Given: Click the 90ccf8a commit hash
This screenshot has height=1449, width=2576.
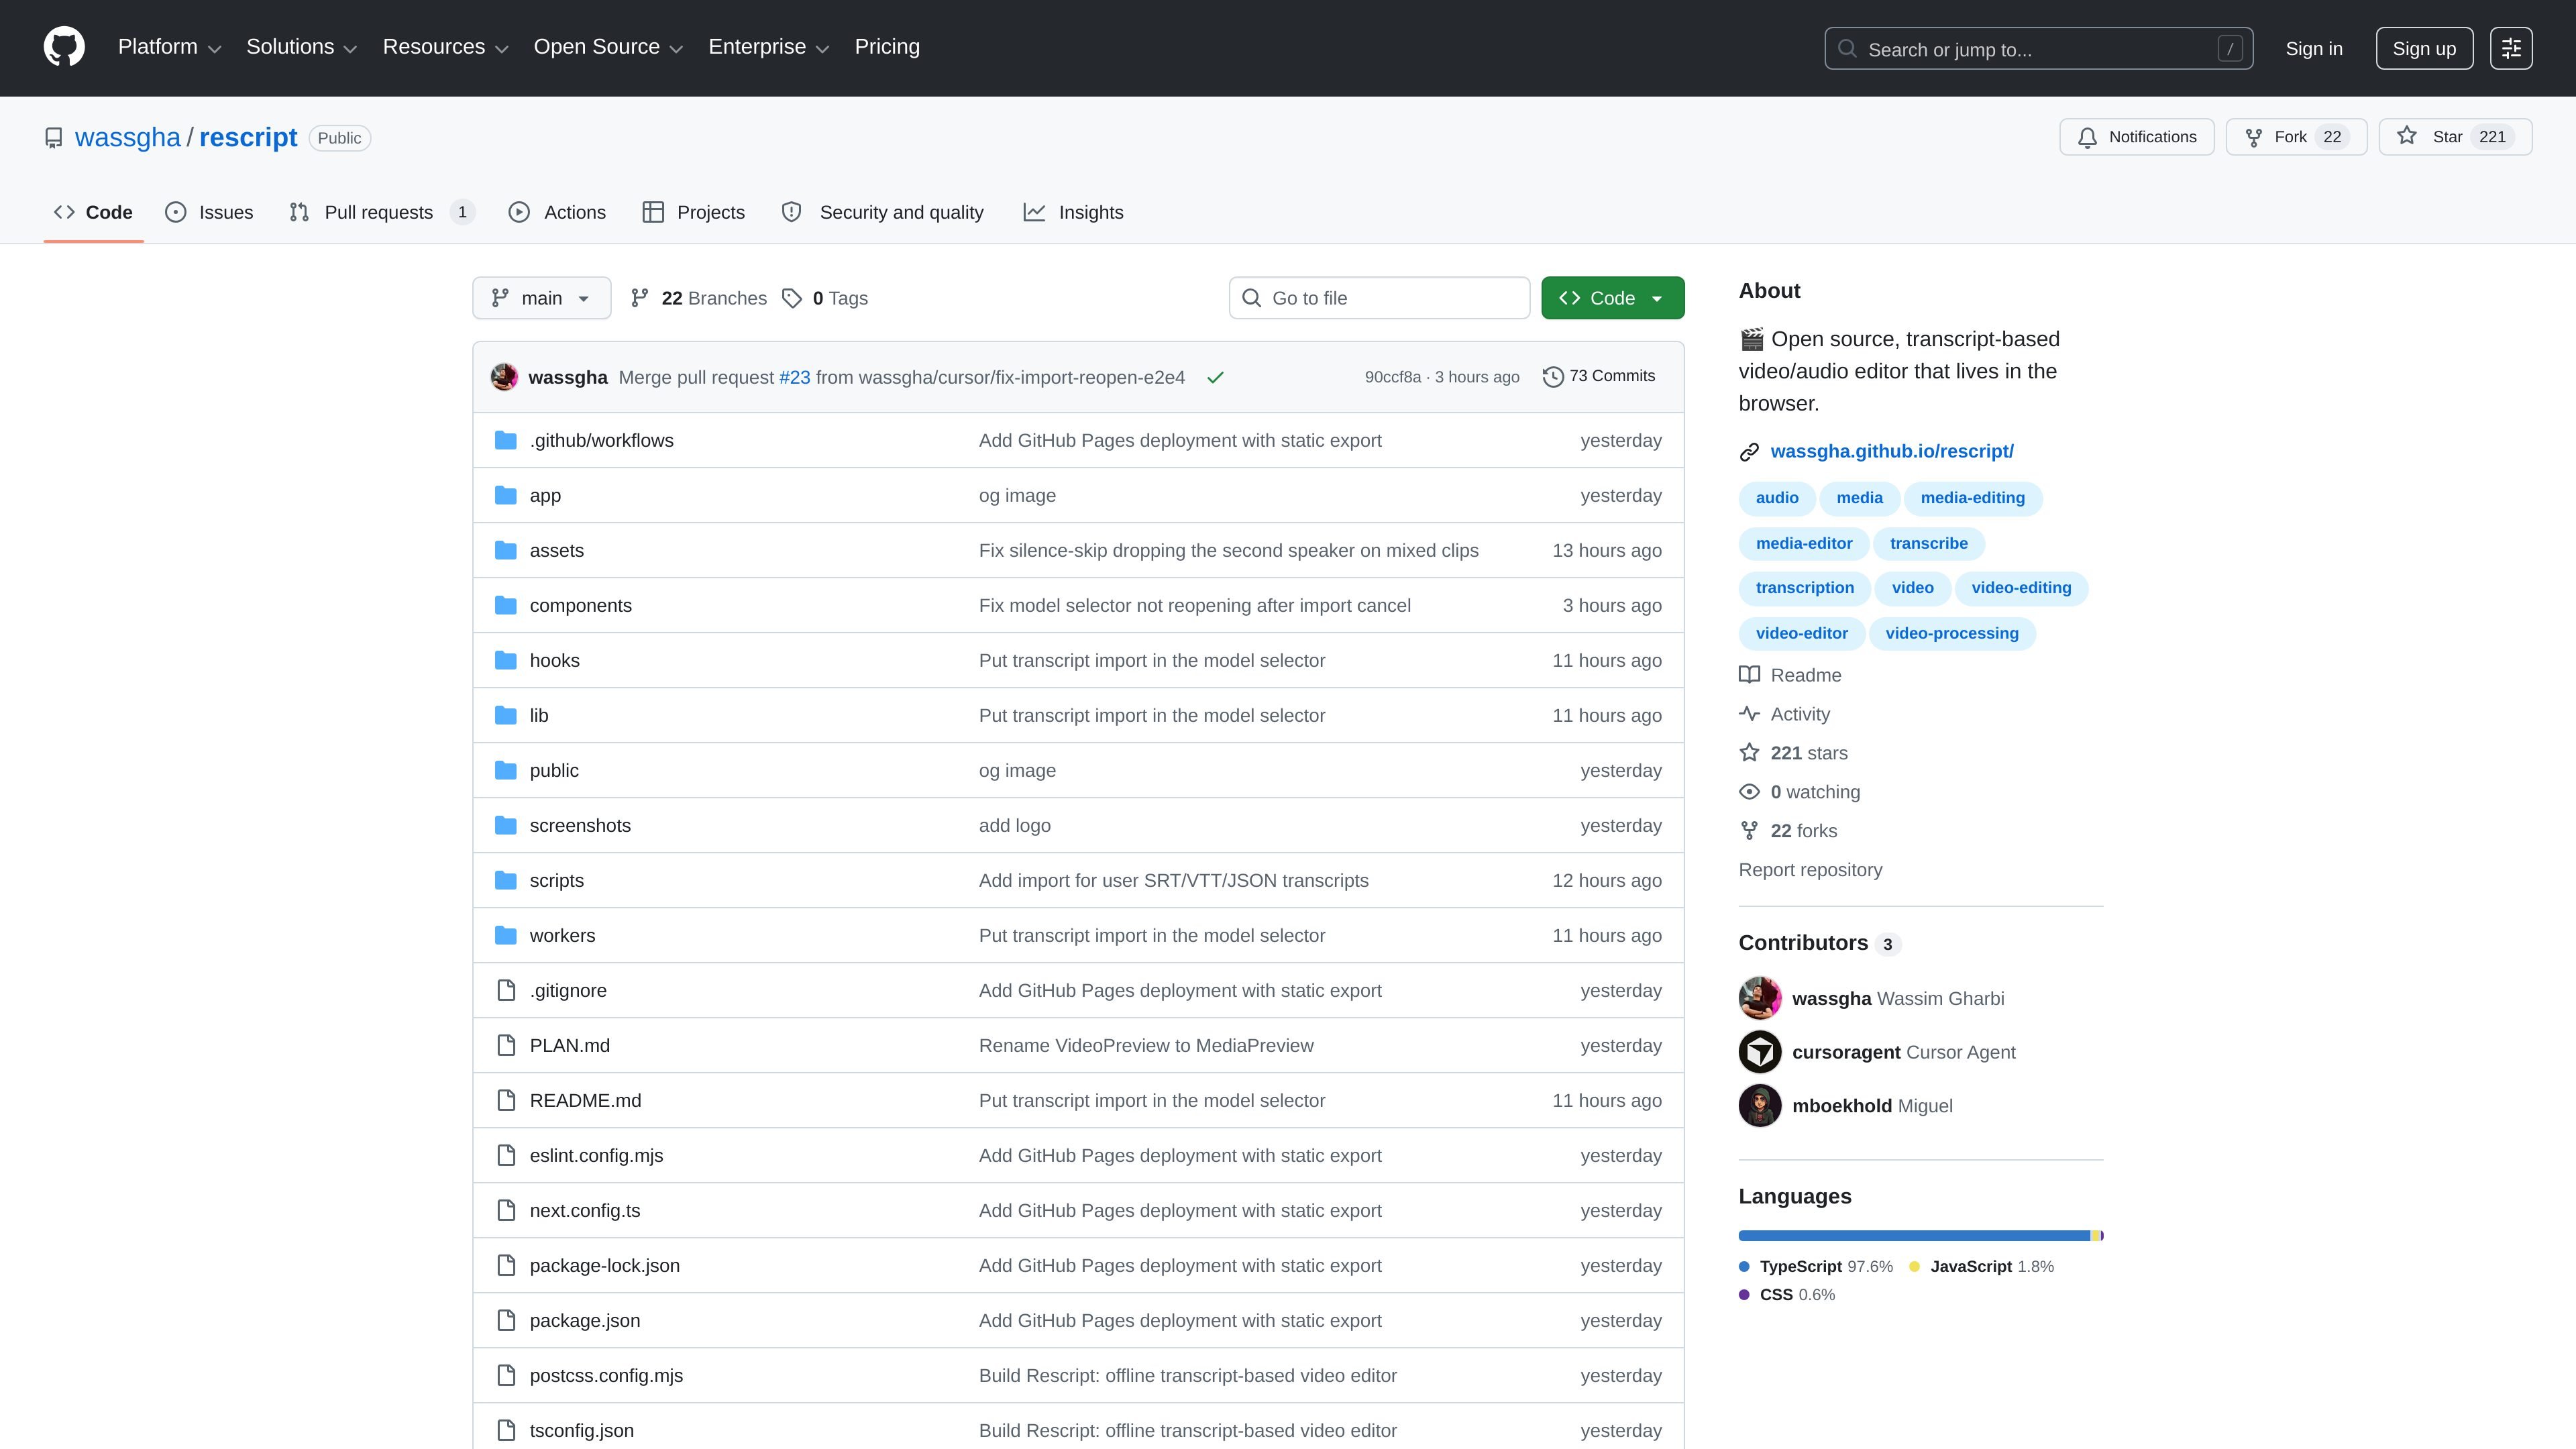Looking at the screenshot, I should 1392,377.
